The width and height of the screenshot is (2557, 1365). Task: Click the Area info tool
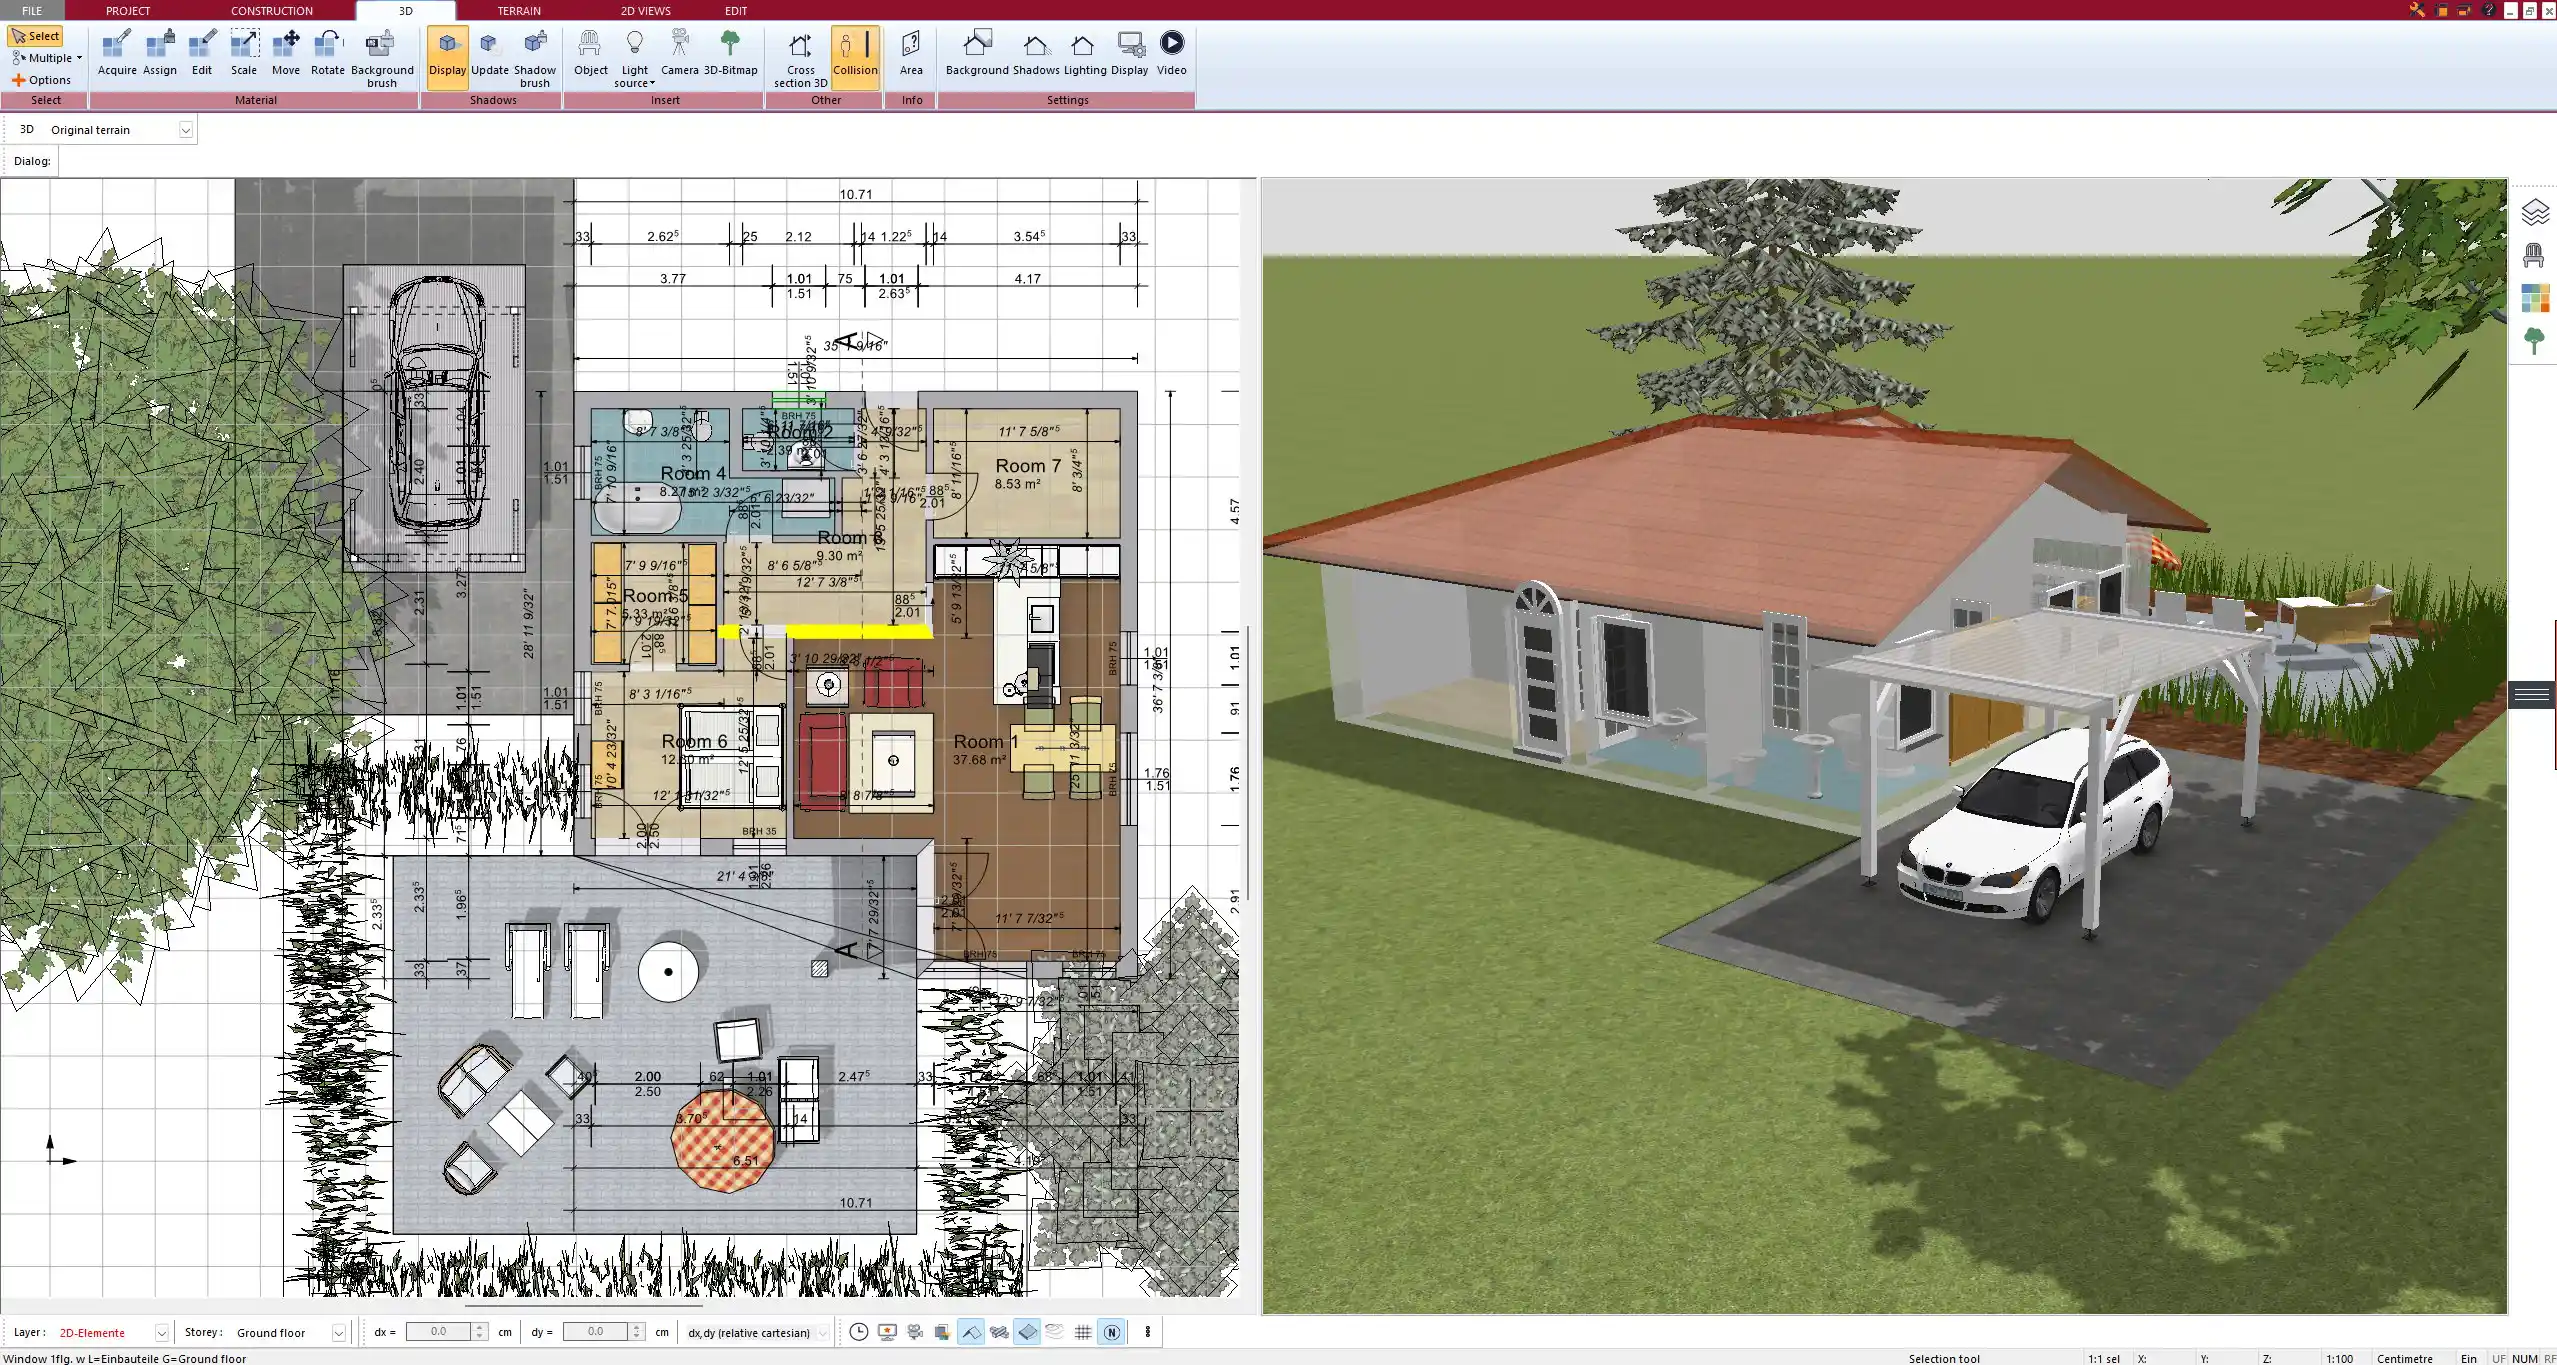pyautogui.click(x=911, y=53)
